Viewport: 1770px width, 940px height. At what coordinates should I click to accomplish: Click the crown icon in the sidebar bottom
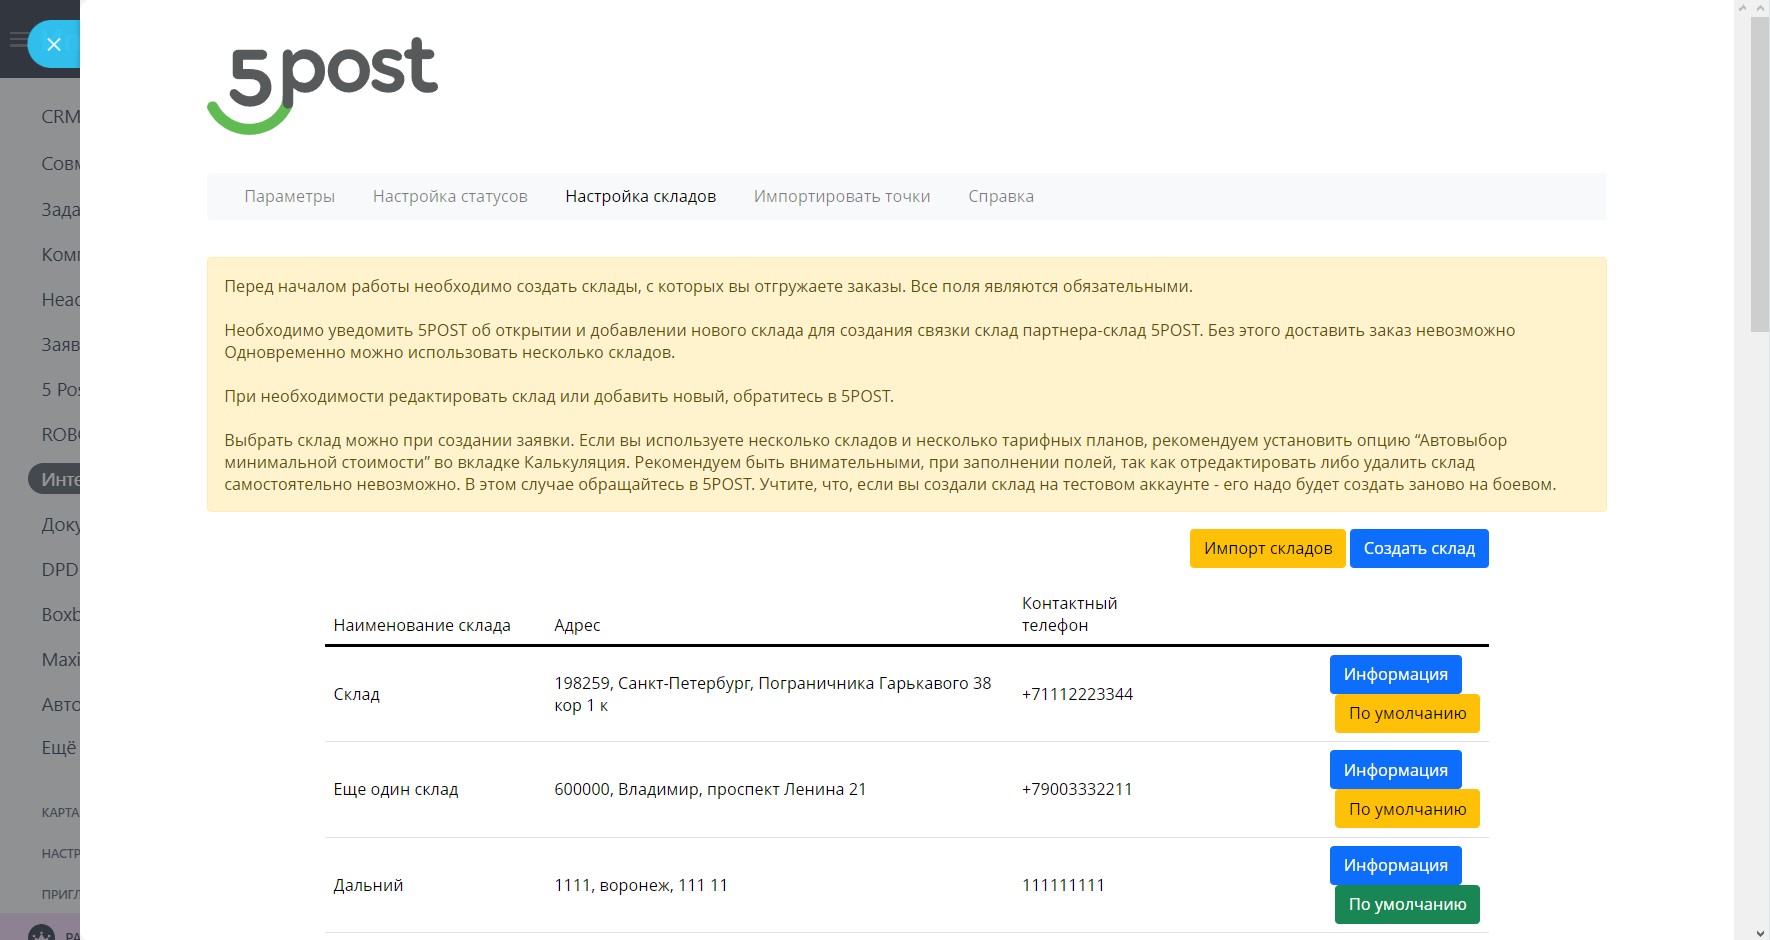(x=41, y=932)
